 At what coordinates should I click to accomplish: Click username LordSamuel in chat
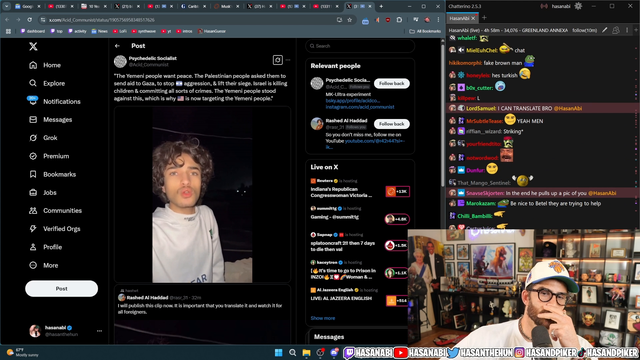[481, 109]
